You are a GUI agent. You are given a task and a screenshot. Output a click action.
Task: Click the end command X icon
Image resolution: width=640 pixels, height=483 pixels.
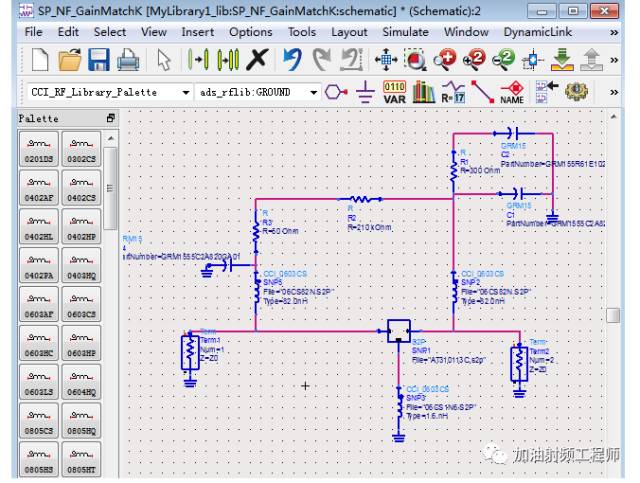258,60
